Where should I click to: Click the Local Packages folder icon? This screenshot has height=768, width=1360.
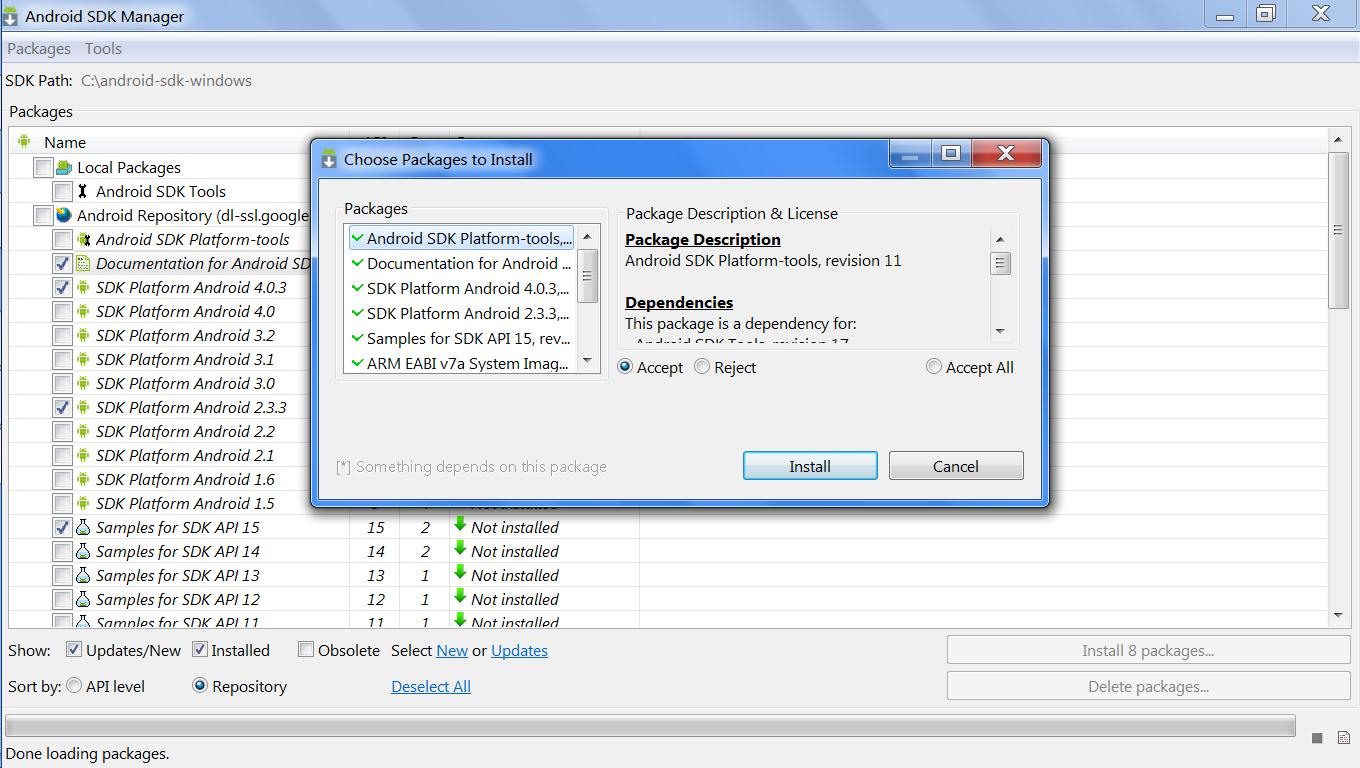point(64,167)
